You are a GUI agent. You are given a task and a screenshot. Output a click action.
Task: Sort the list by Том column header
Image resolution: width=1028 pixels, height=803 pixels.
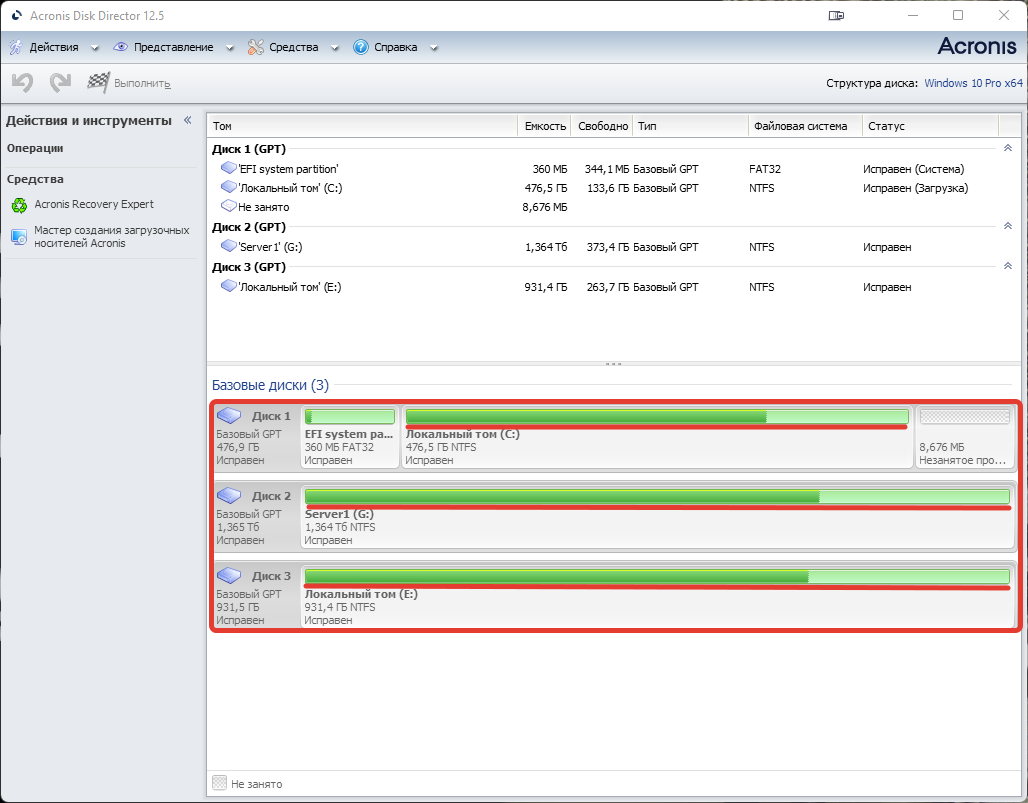tap(363, 126)
